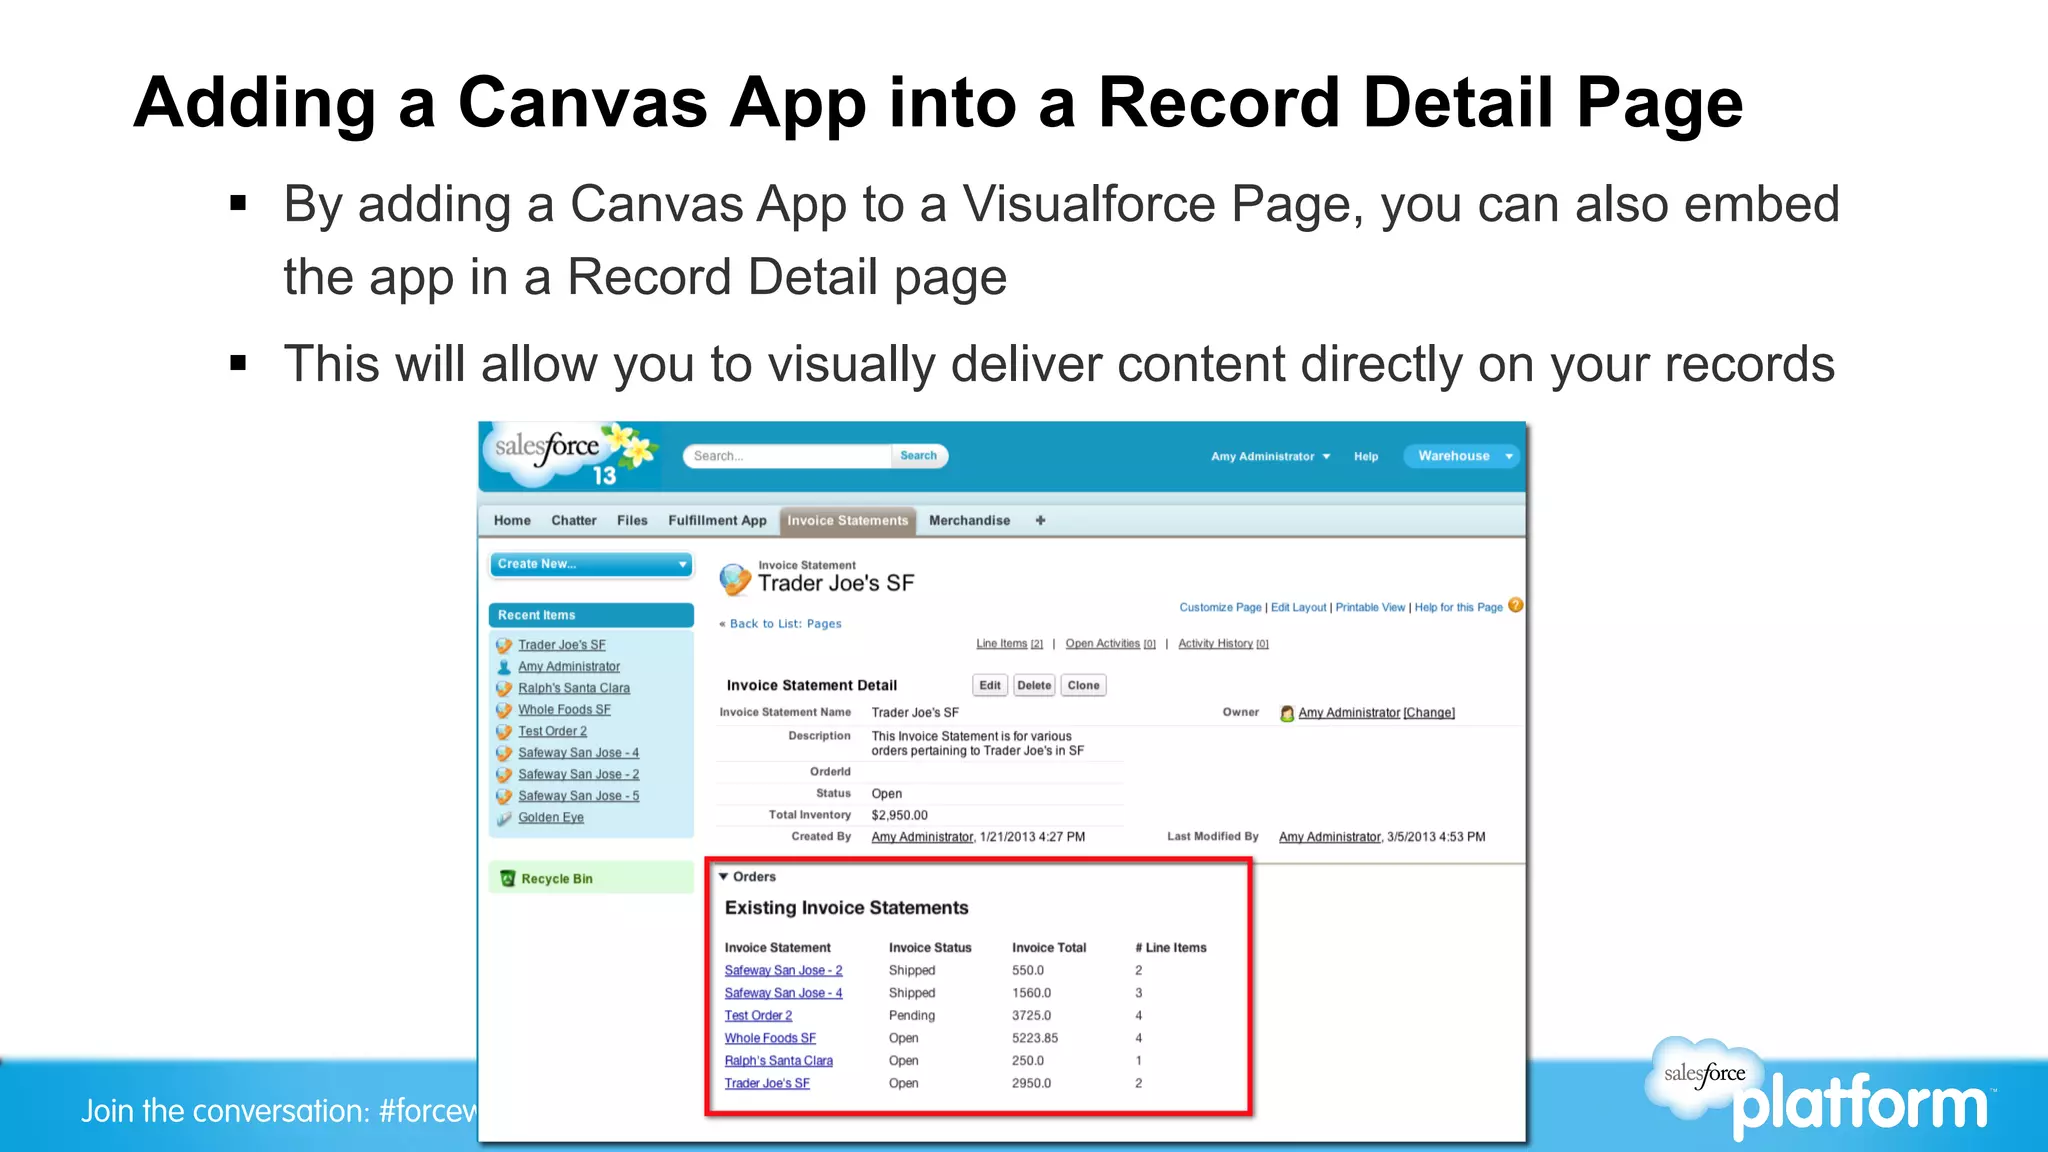The height and width of the screenshot is (1152, 2048).
Task: Open Ralph's Santa Clara in Orders table
Action: click(x=778, y=1061)
